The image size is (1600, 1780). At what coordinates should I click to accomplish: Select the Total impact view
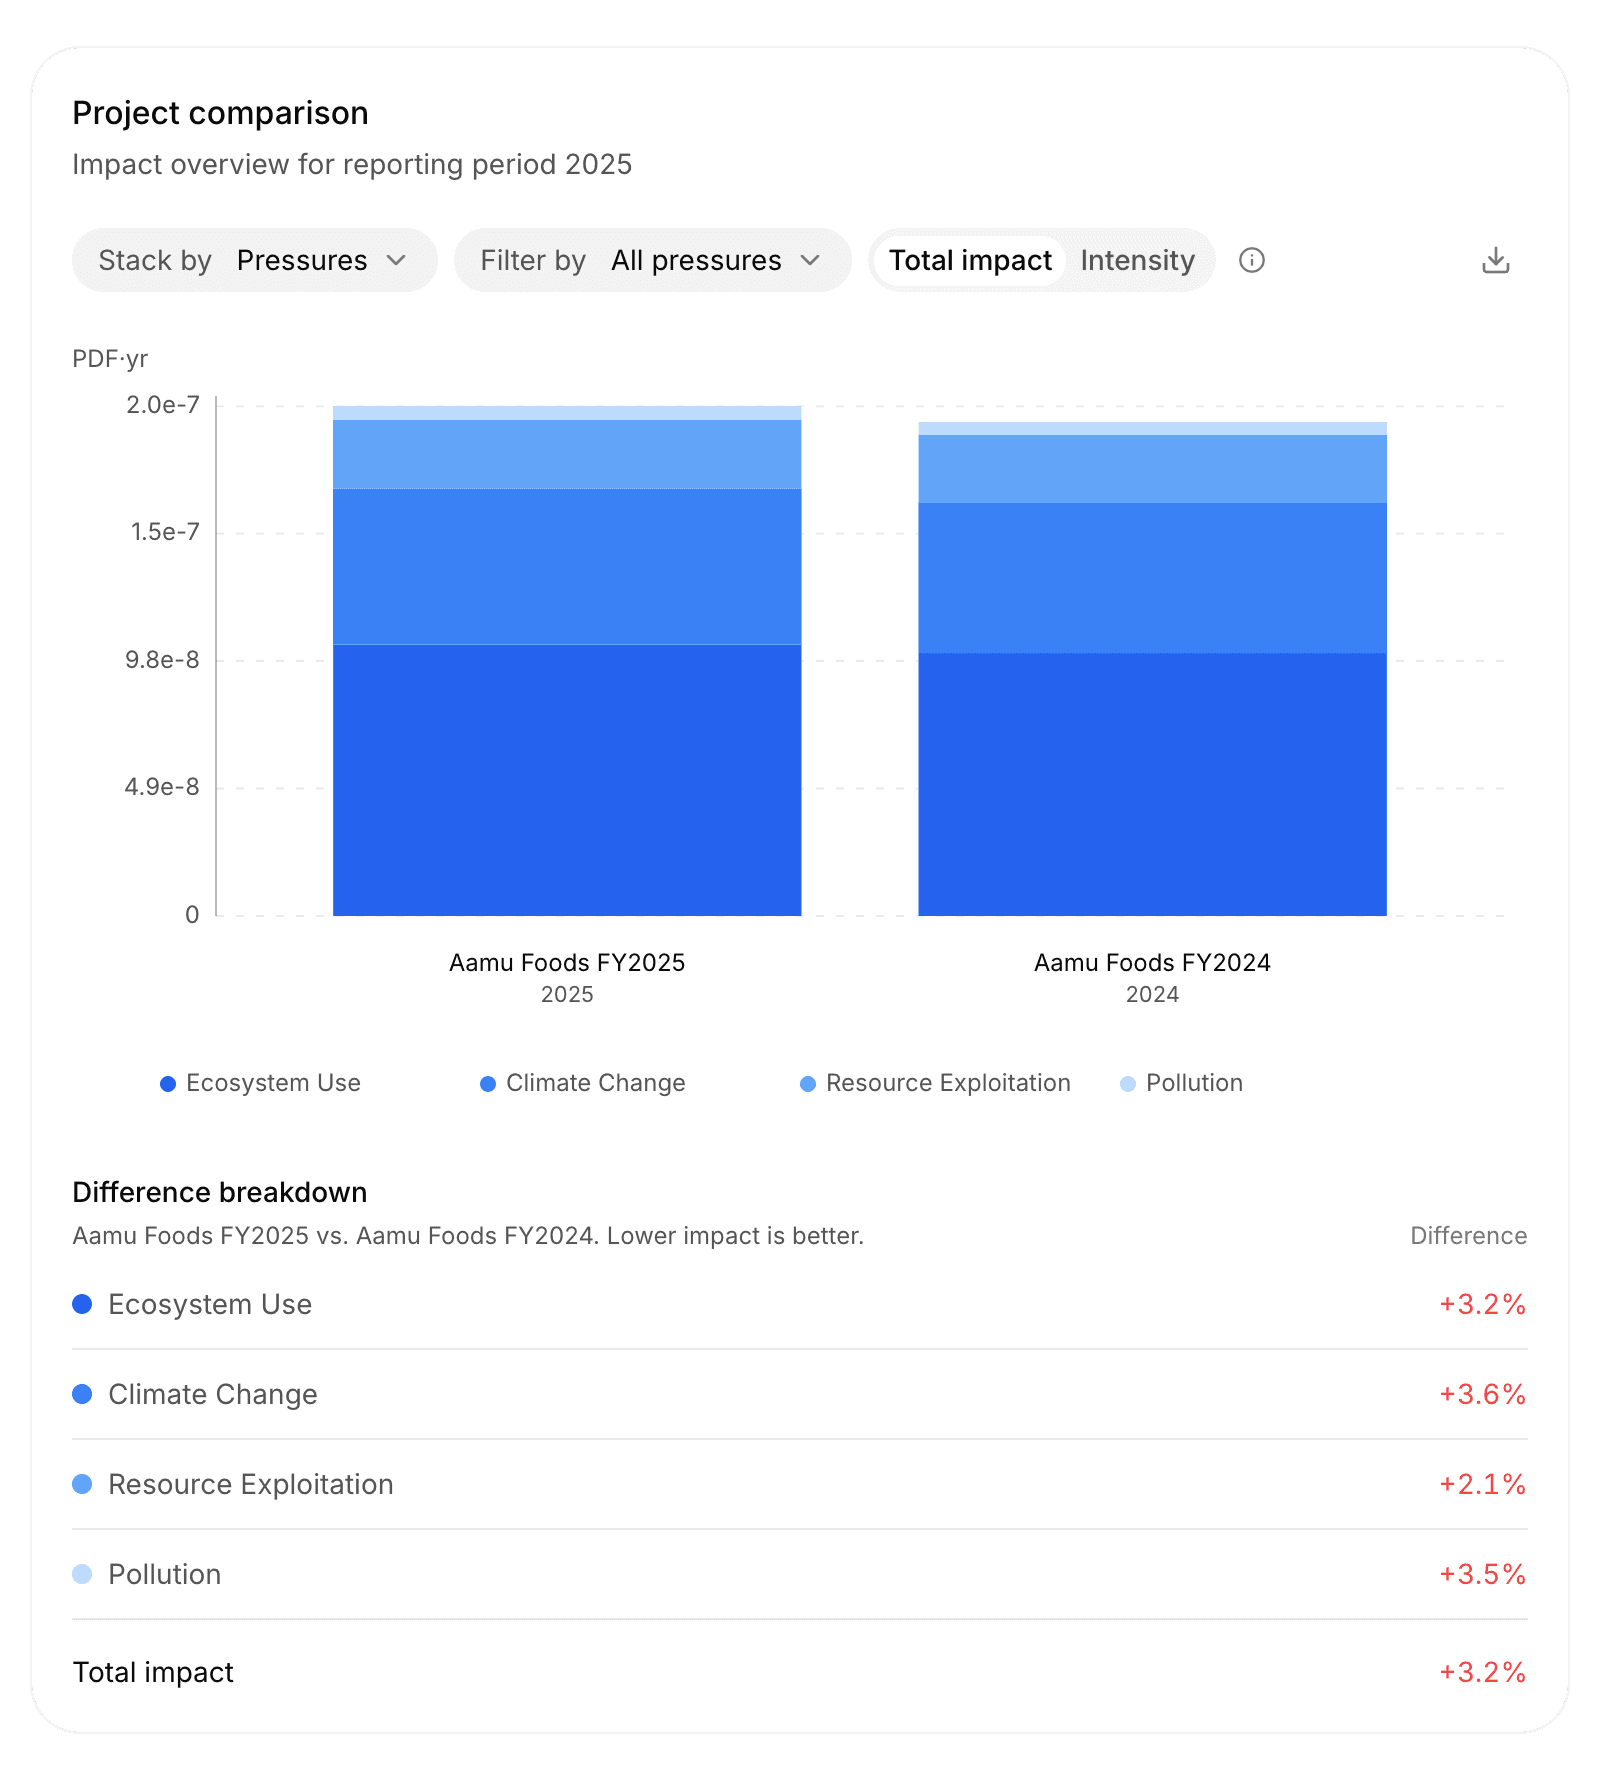coord(970,260)
